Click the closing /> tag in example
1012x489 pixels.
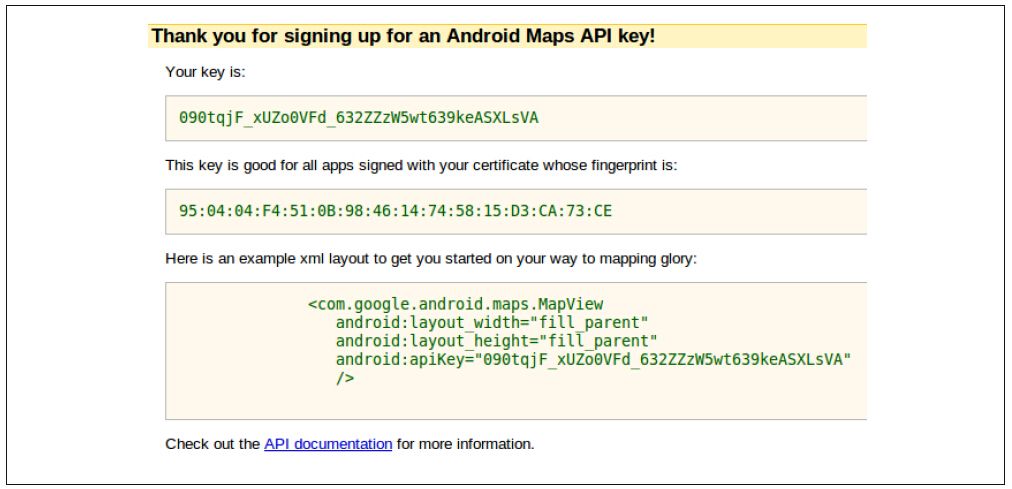coord(345,379)
